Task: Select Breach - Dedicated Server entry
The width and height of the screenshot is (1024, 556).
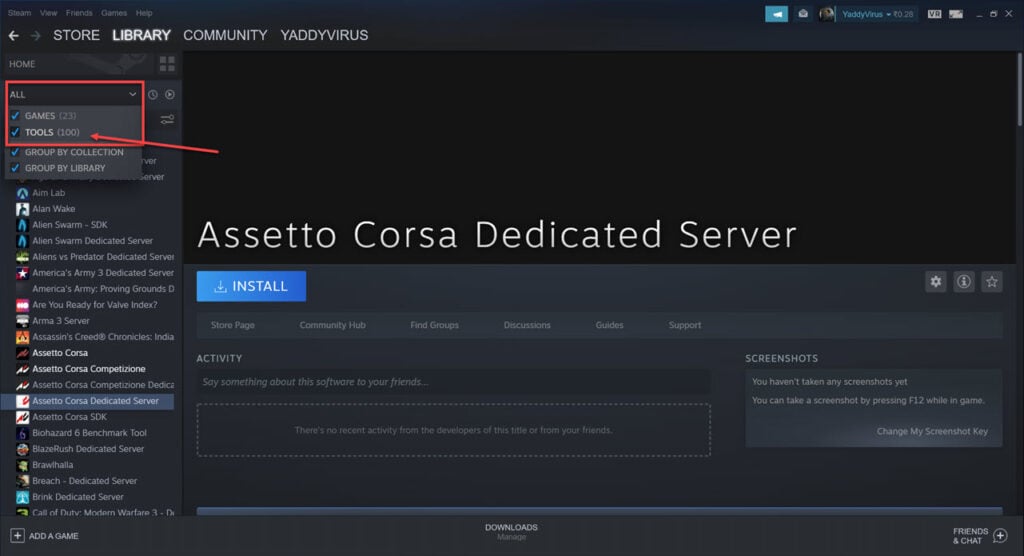Action: click(x=84, y=481)
